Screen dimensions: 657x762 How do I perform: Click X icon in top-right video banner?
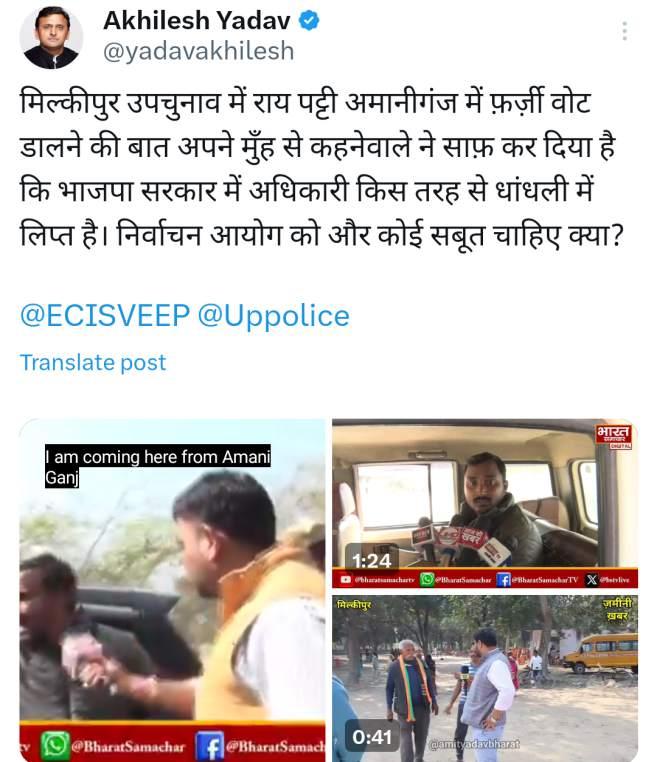point(591,579)
